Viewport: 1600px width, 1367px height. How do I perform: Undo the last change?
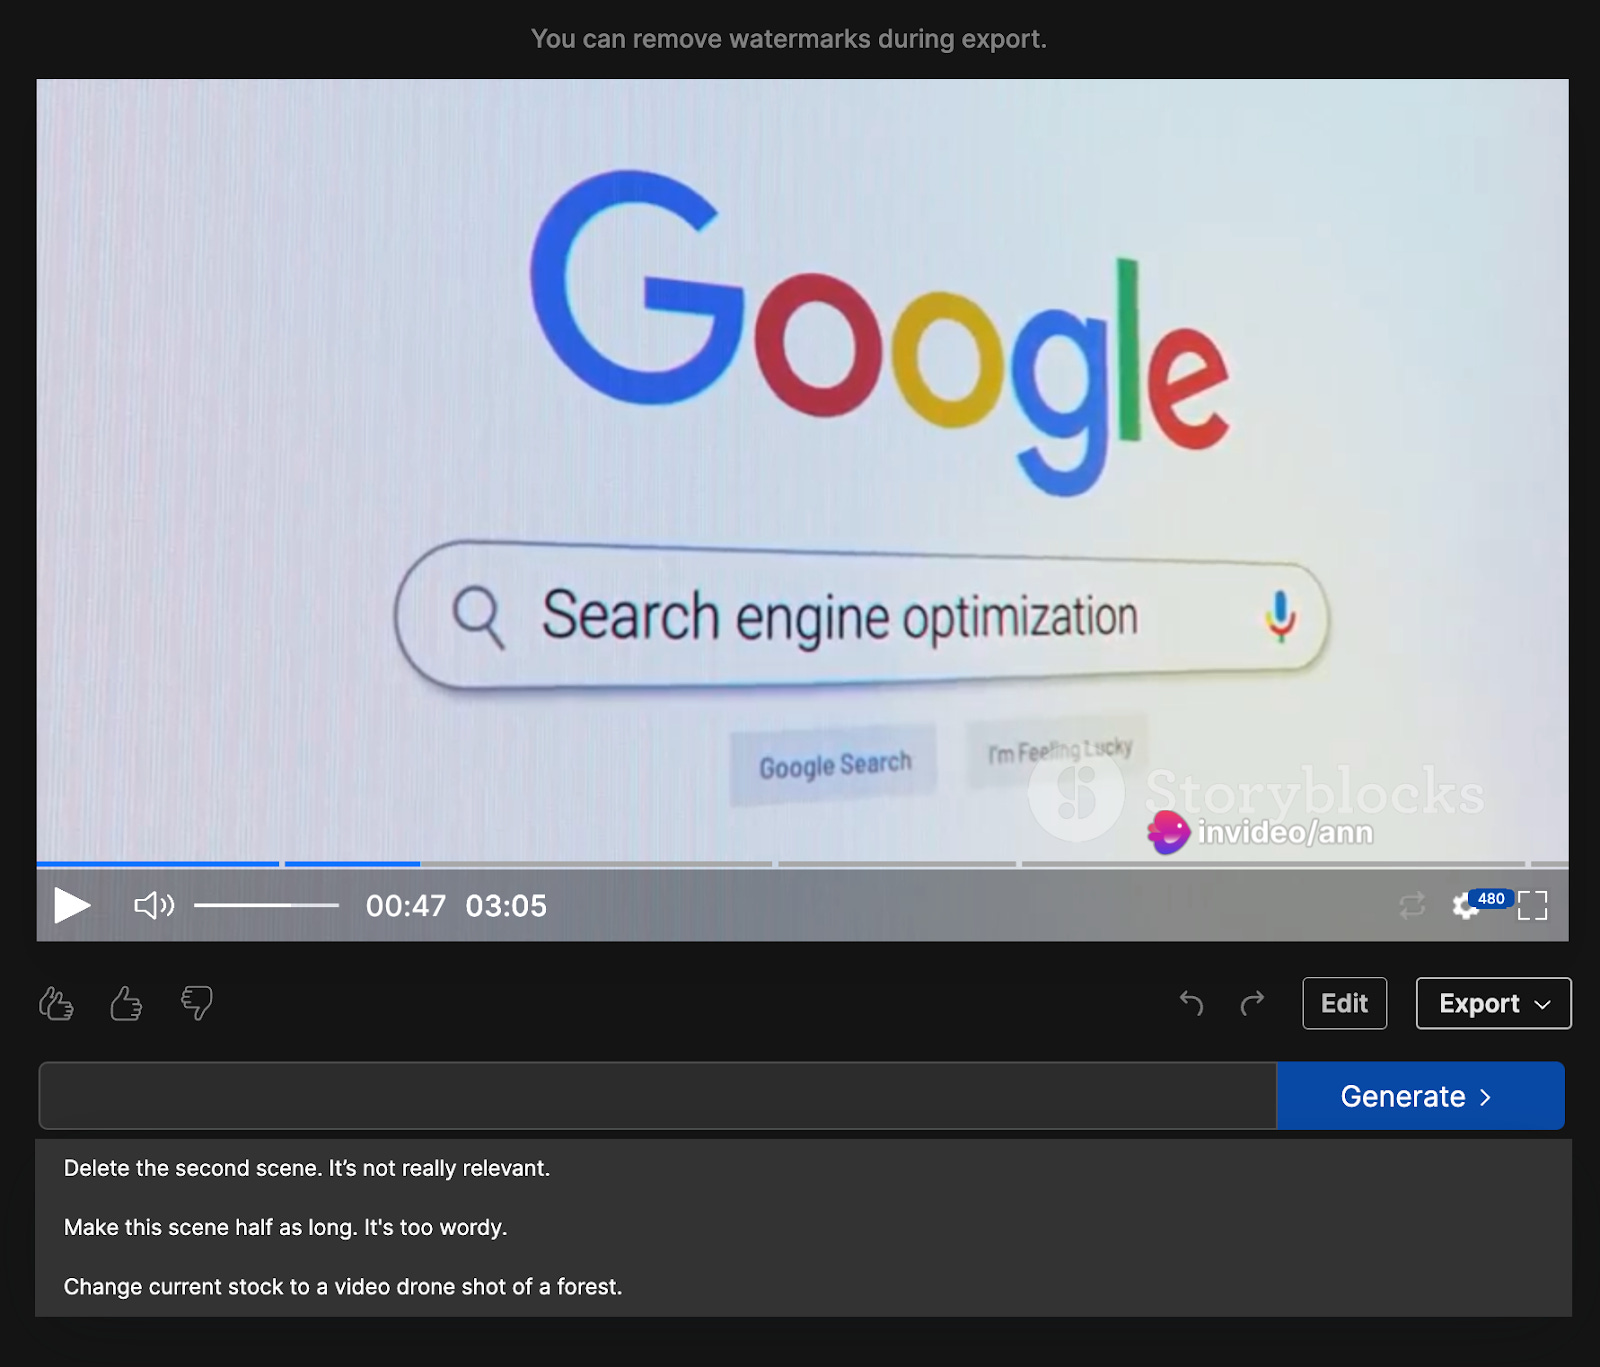coord(1191,1003)
